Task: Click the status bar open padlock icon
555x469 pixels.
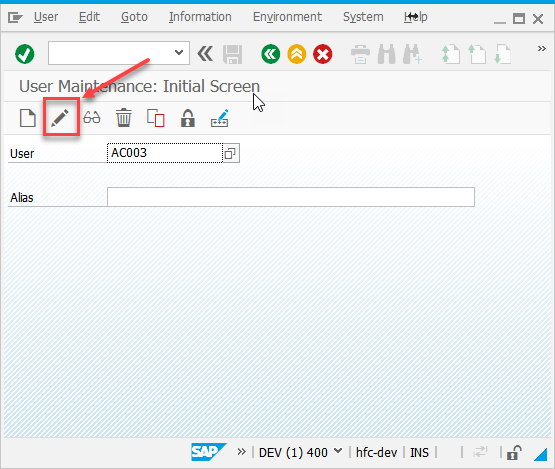Action: 514,452
